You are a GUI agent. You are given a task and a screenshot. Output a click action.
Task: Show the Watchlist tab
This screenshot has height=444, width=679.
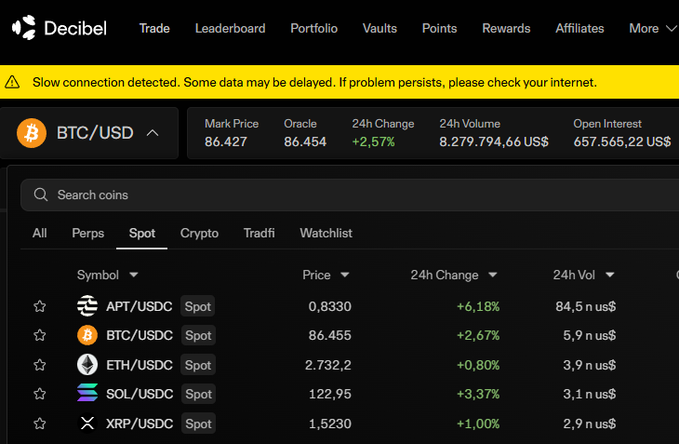(326, 233)
